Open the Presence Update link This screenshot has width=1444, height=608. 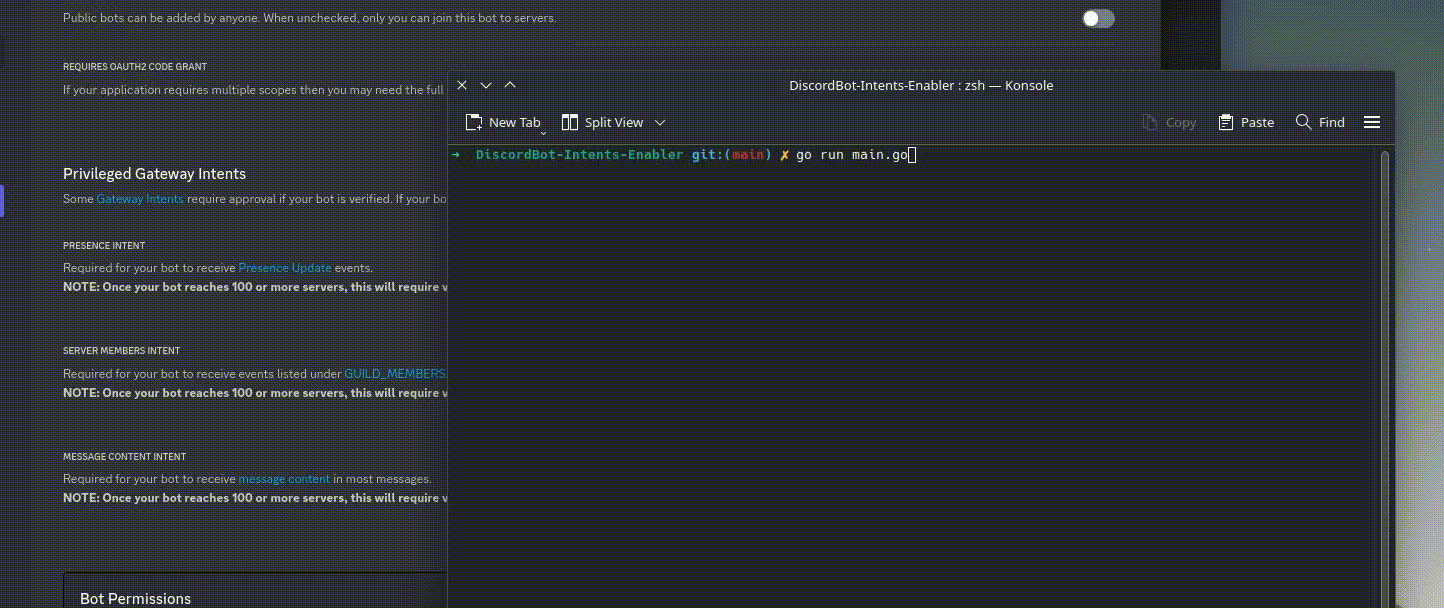tap(285, 268)
